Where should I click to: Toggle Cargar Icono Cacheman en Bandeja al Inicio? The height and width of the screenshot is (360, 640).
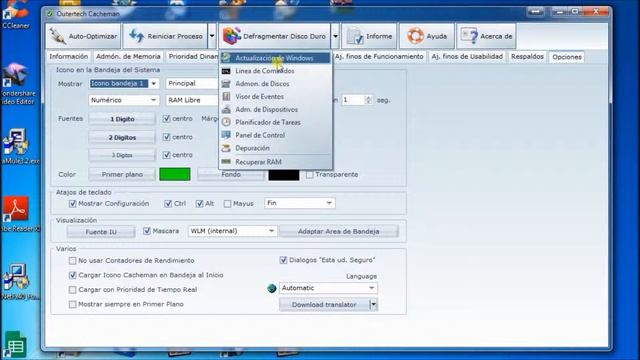73,275
